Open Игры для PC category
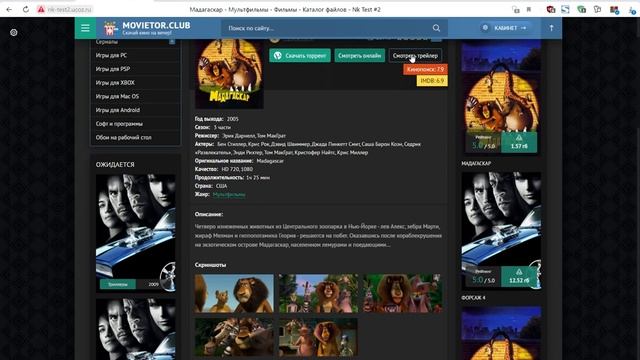The width and height of the screenshot is (640, 360). pyautogui.click(x=135, y=55)
